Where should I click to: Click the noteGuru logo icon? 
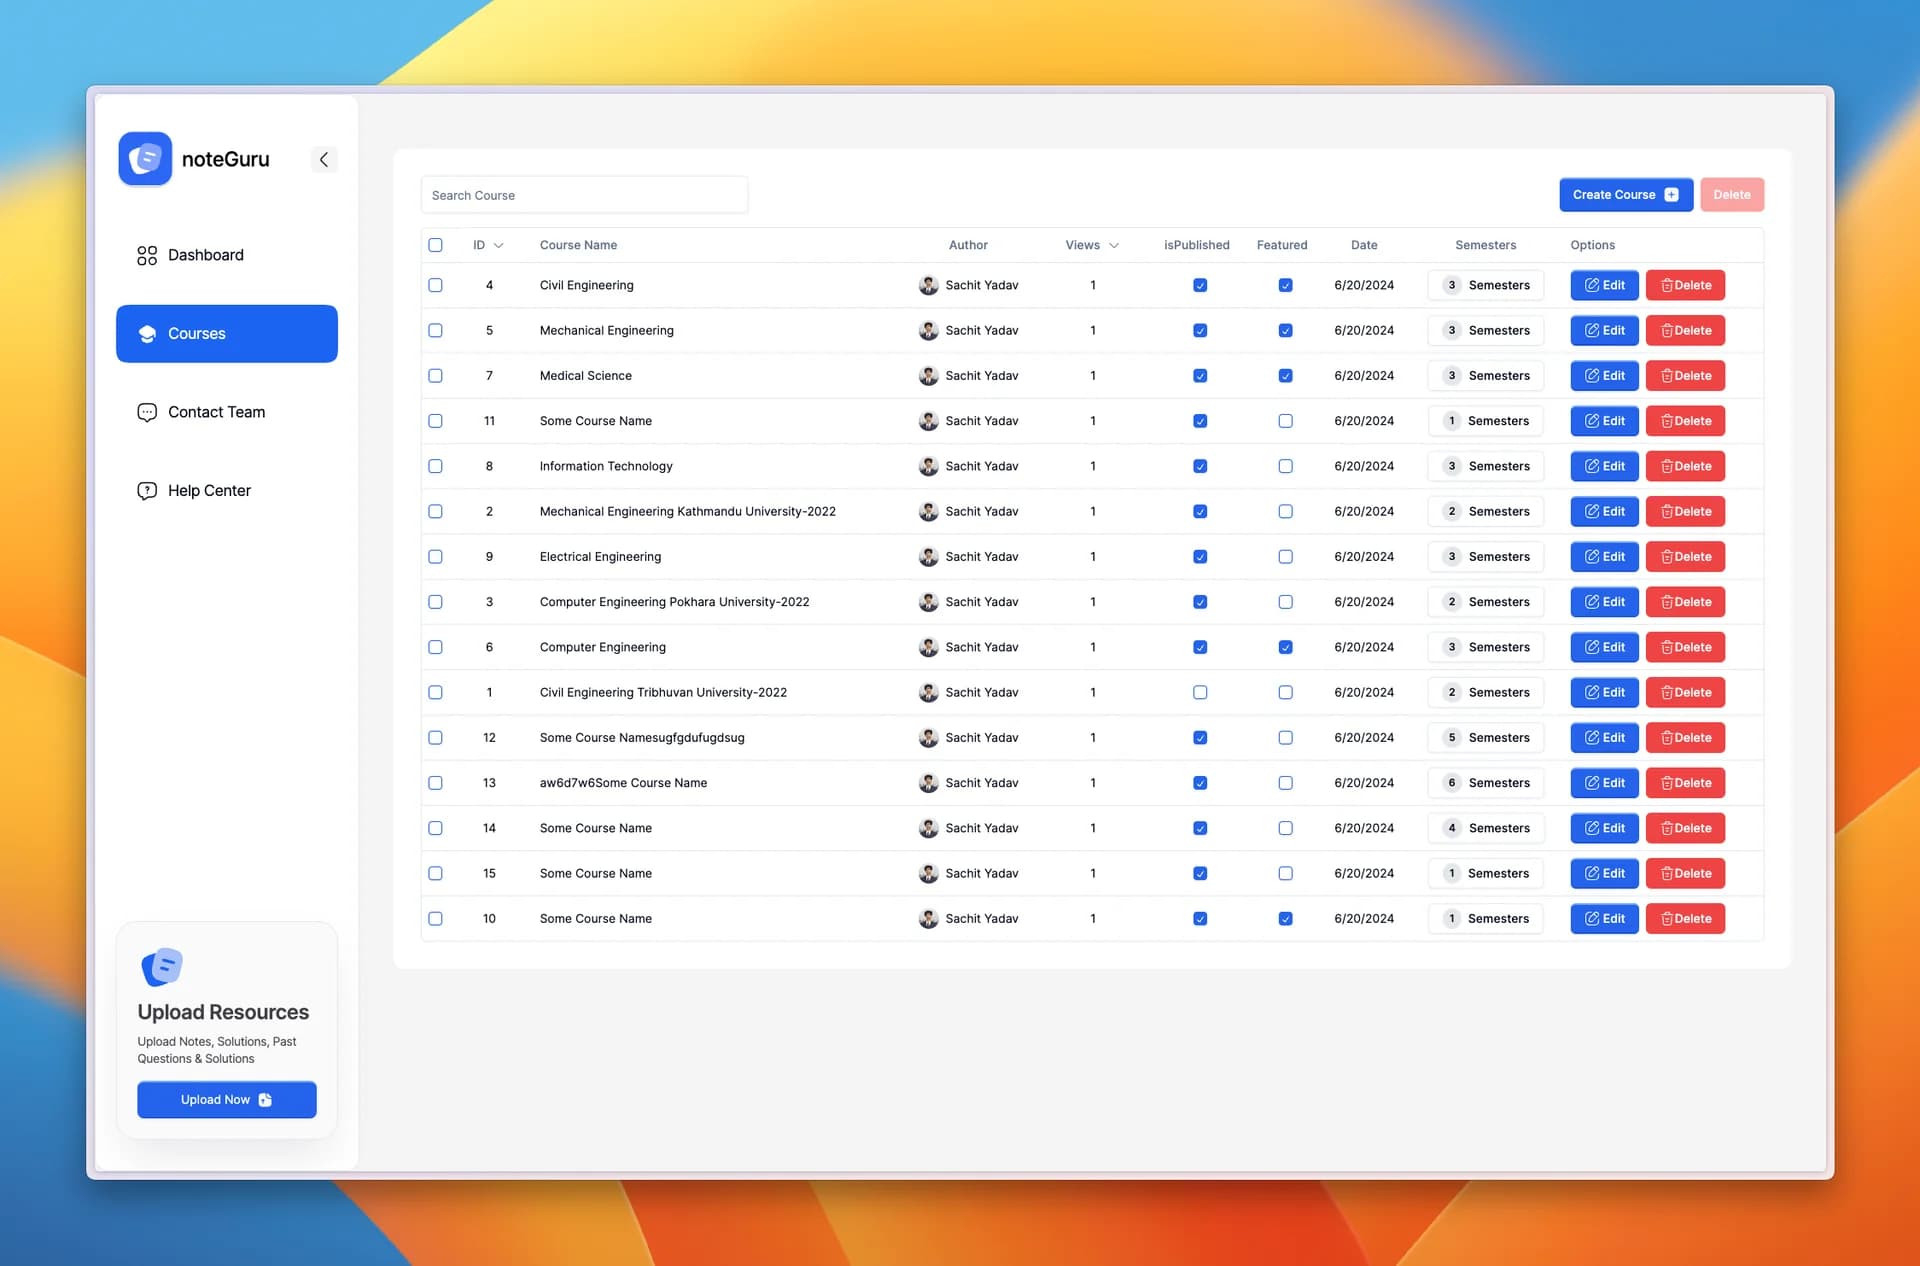click(145, 159)
